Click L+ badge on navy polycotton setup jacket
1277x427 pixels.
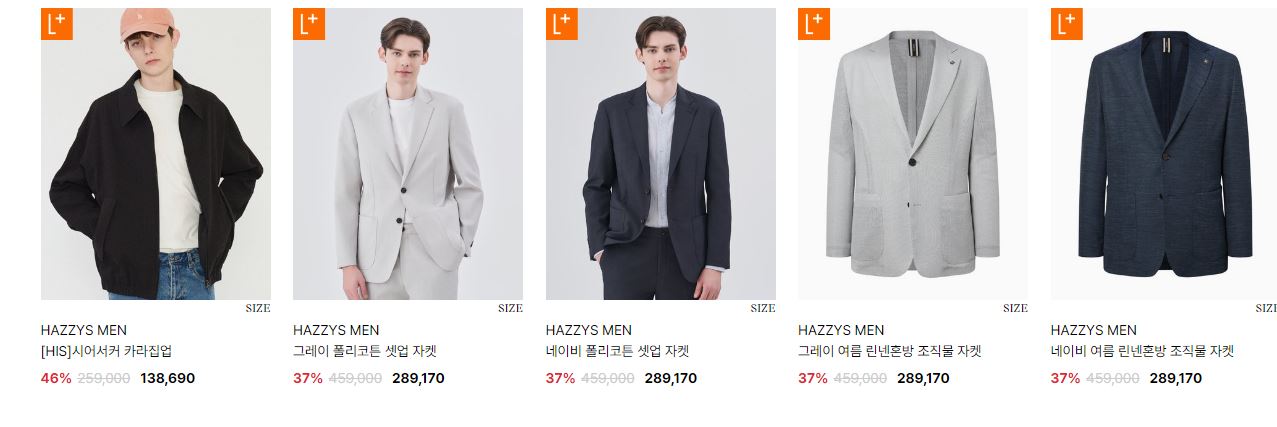[x=562, y=24]
